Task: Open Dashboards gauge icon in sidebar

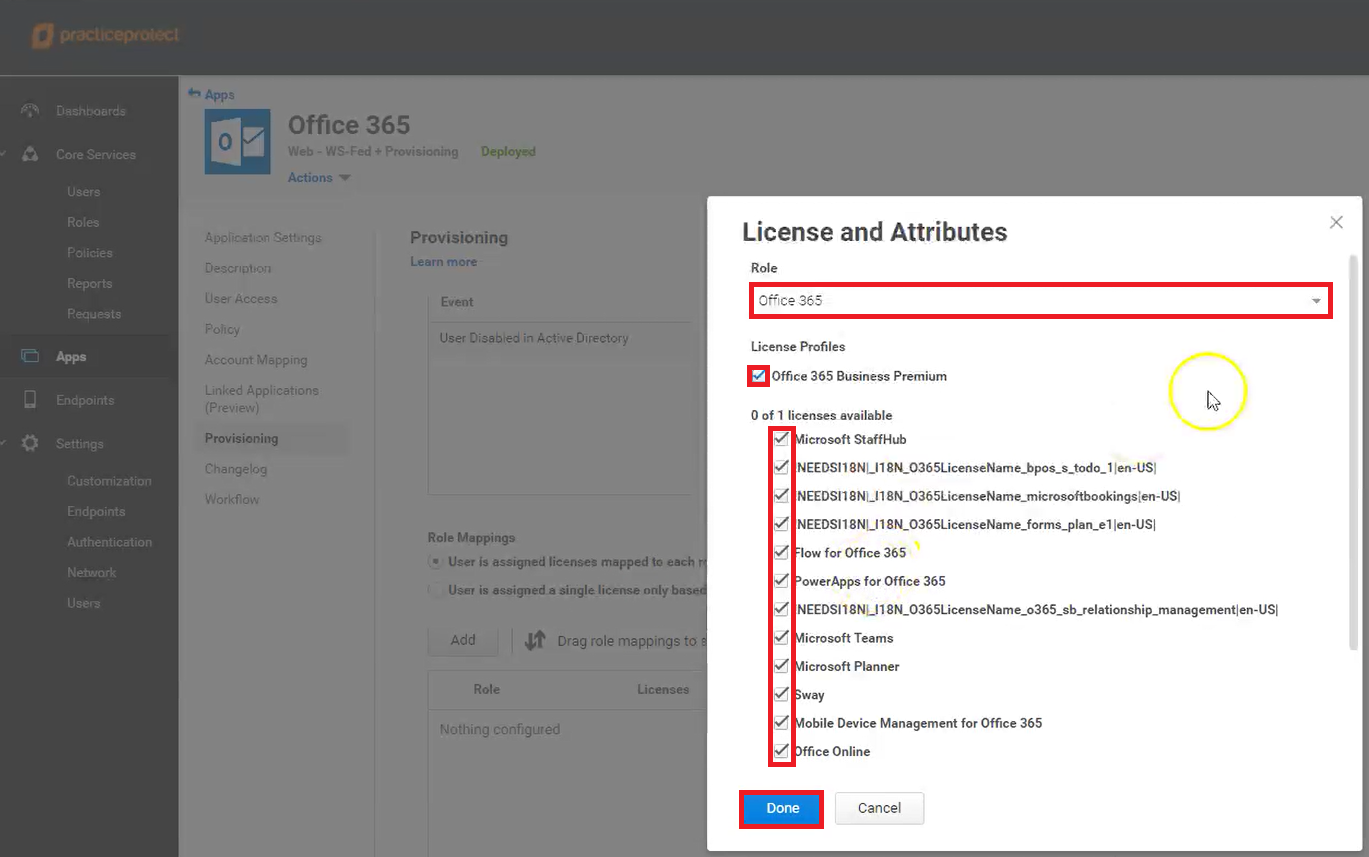Action: click(x=30, y=111)
